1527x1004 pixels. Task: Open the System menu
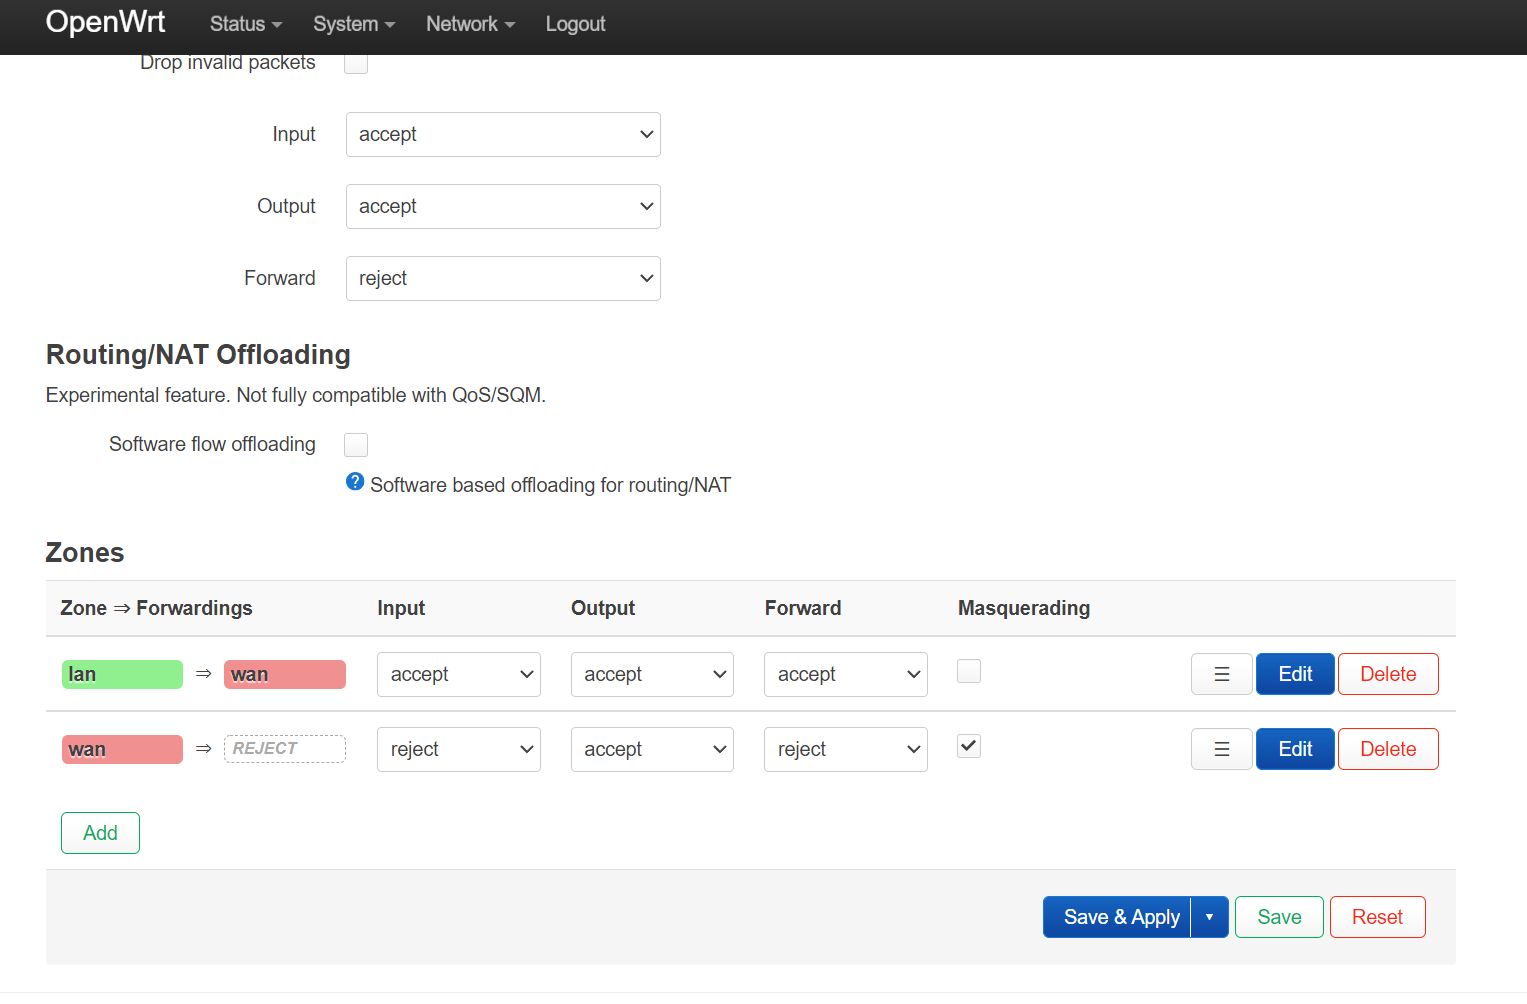pos(354,24)
